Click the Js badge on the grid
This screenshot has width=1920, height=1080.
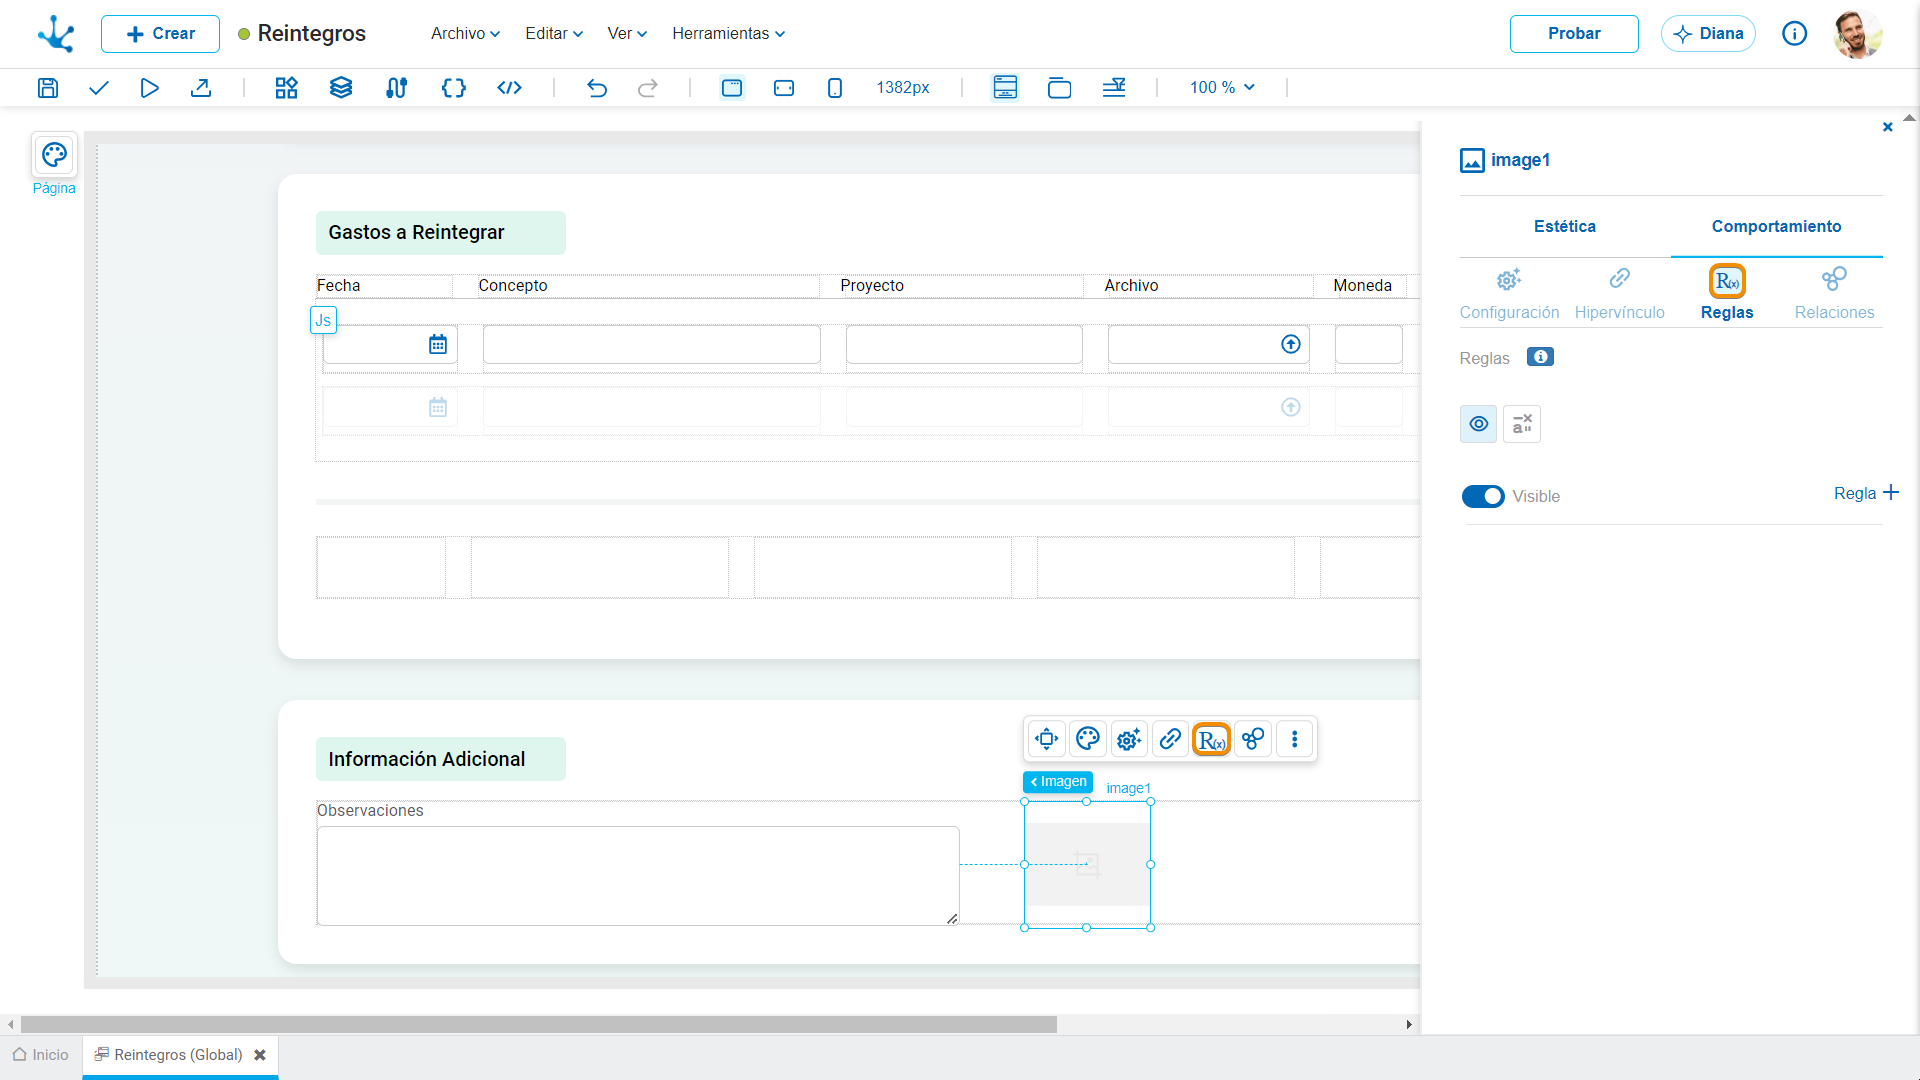pyautogui.click(x=323, y=320)
